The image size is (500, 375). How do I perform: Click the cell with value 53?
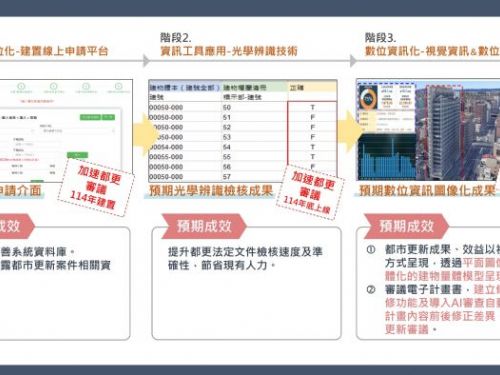coord(227,137)
